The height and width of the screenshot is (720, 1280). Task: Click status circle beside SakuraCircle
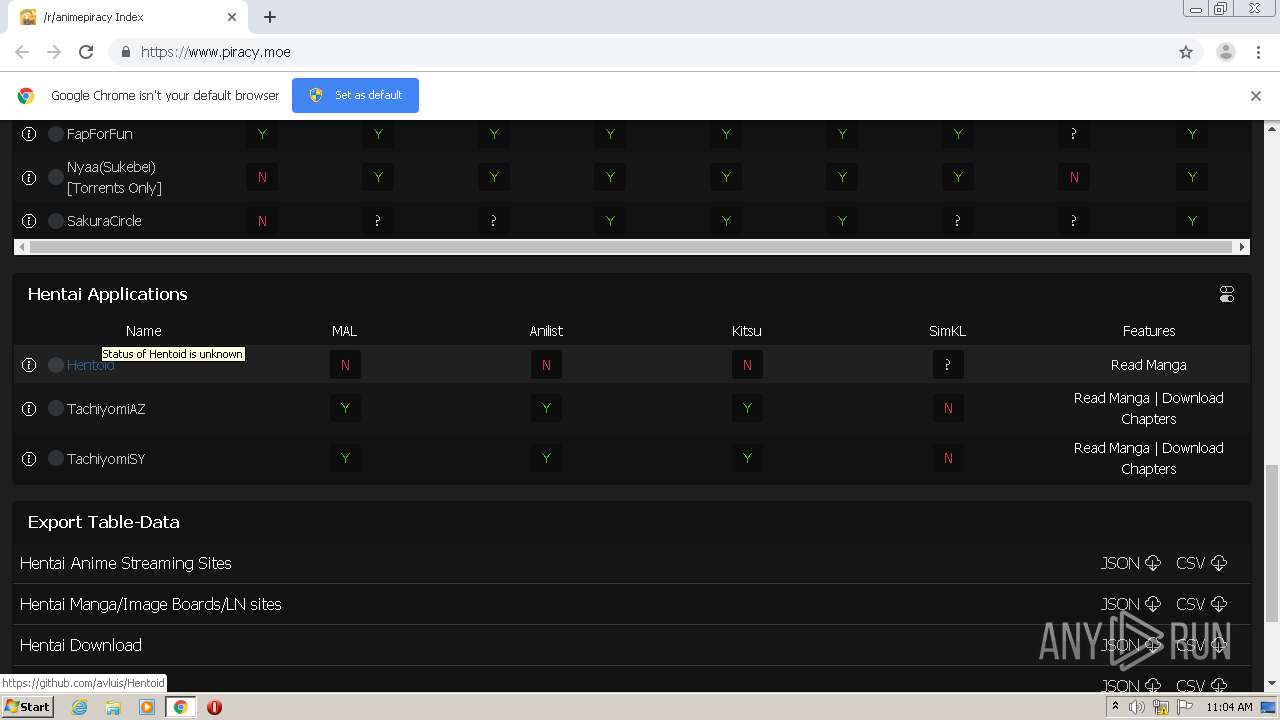tap(56, 221)
